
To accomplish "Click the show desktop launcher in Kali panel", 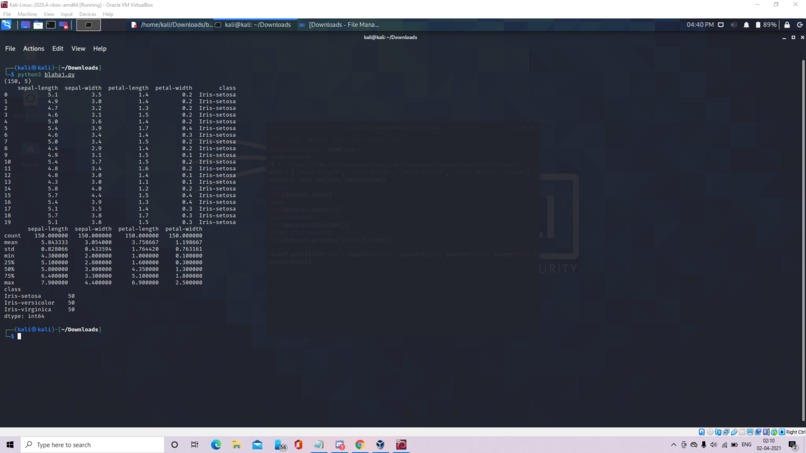I will click(x=25, y=25).
